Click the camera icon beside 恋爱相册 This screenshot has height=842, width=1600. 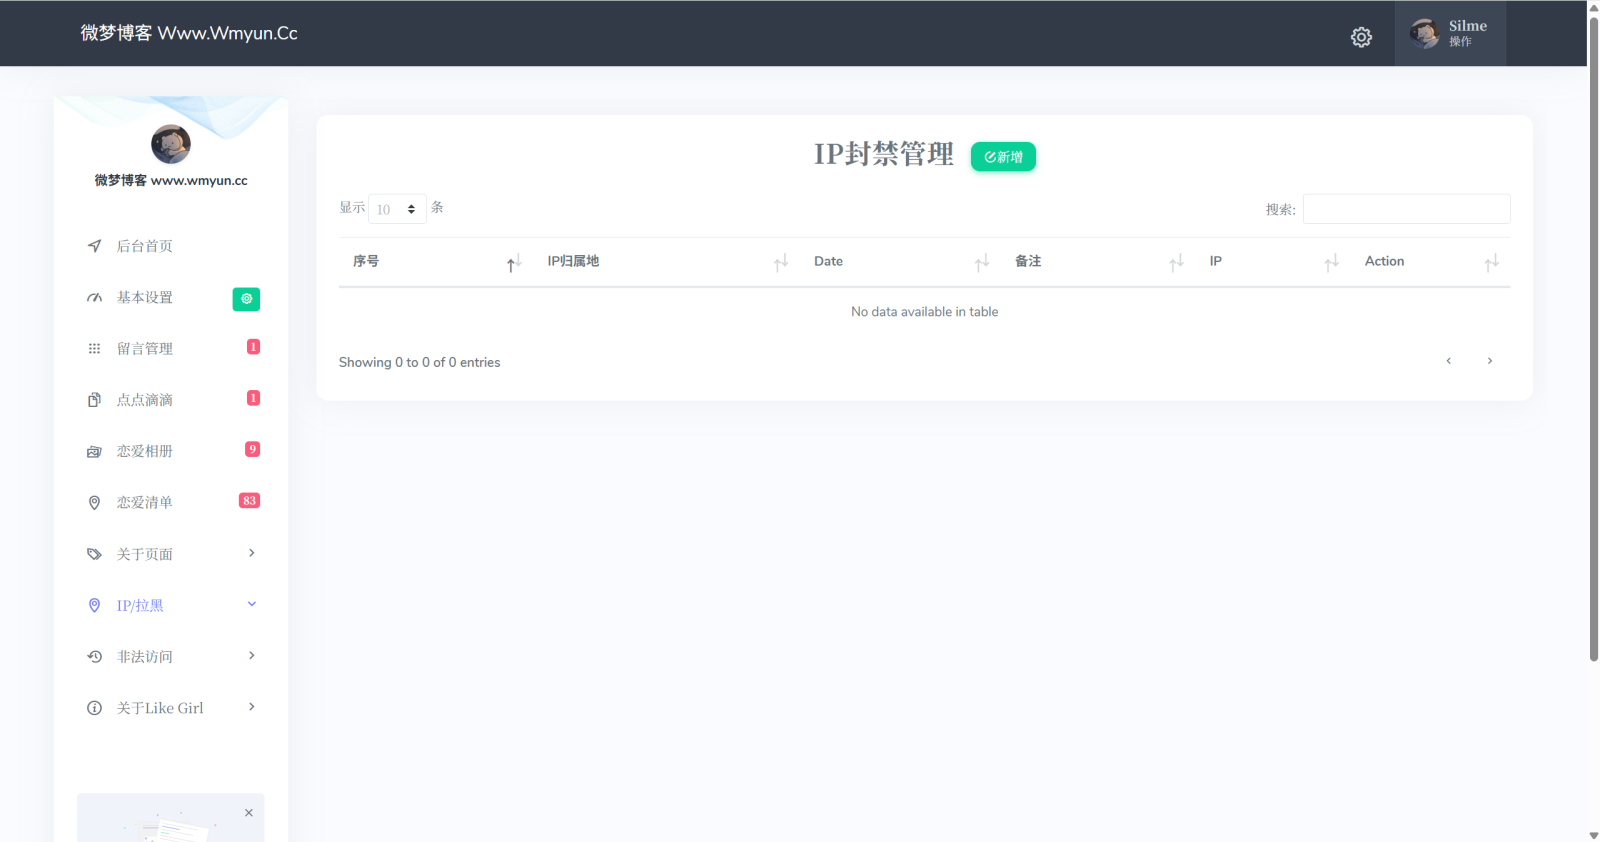tap(94, 452)
